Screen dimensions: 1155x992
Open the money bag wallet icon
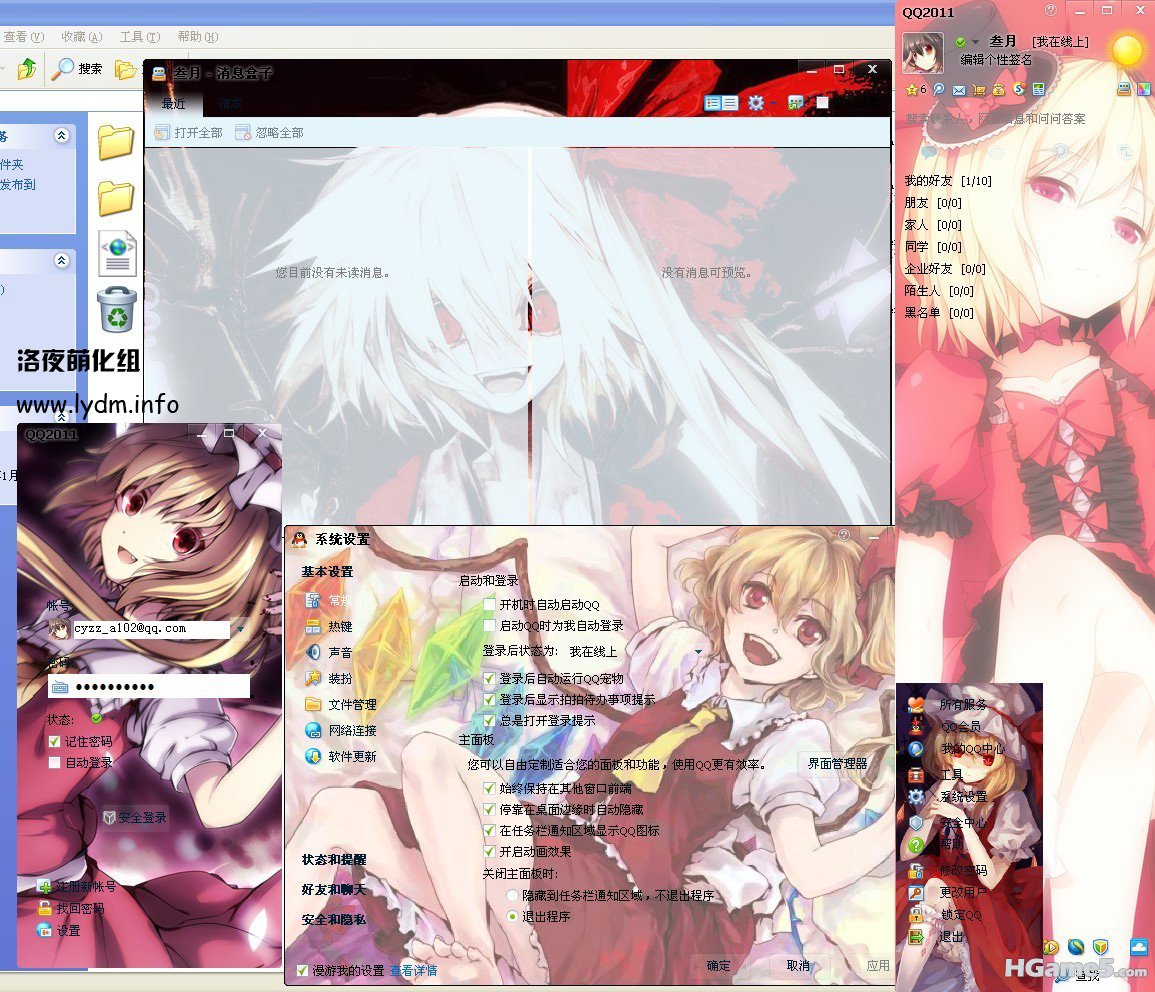[x=999, y=90]
